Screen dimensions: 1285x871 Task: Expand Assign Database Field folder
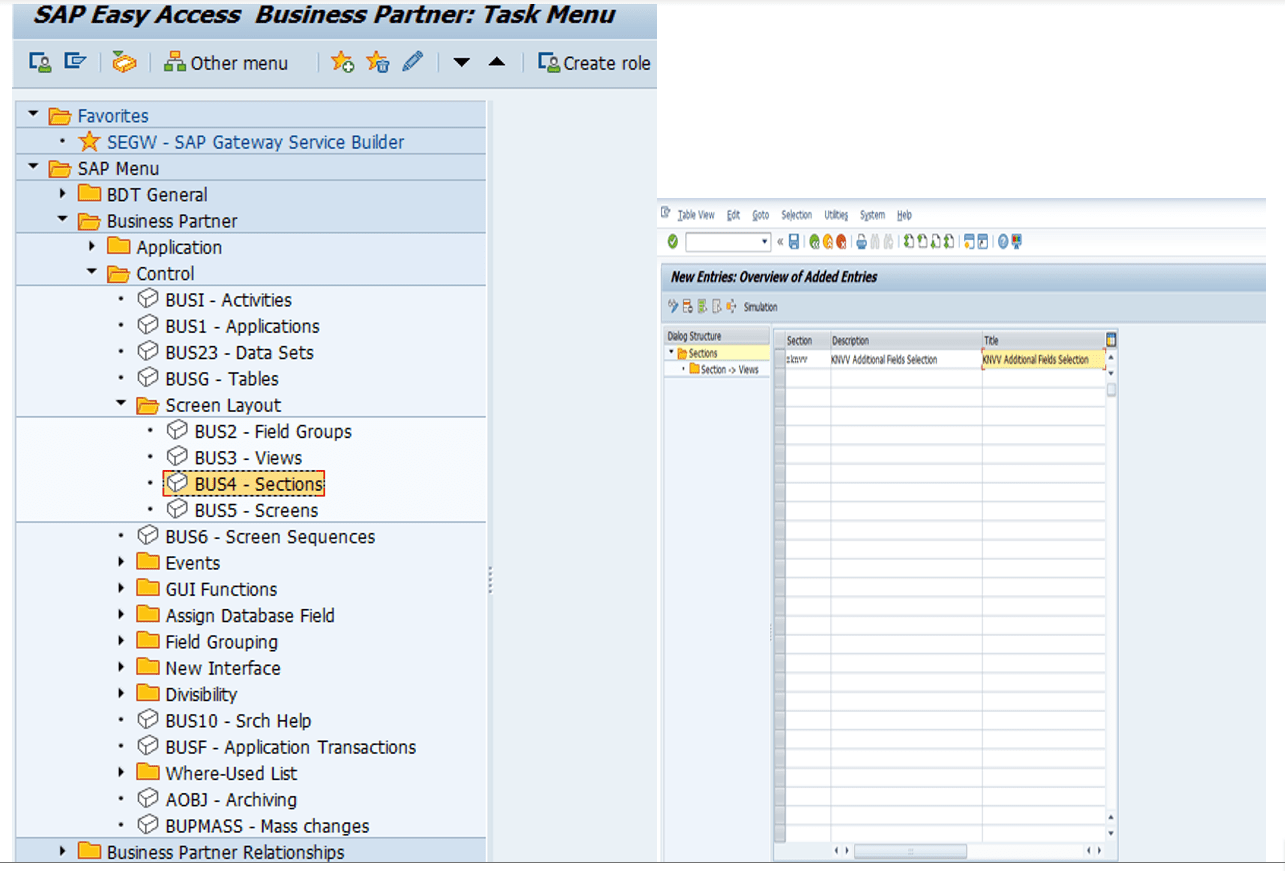coord(122,615)
